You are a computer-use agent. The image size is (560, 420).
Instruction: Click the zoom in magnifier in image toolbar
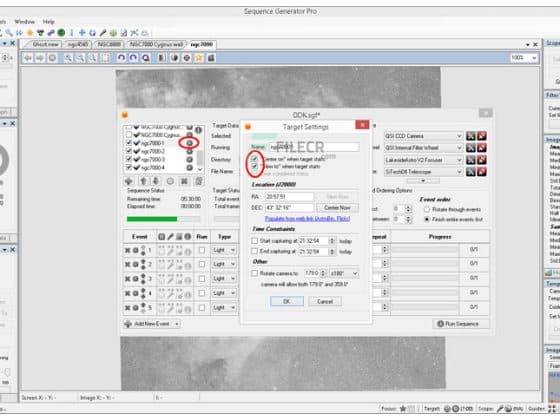pyautogui.click(x=68, y=58)
